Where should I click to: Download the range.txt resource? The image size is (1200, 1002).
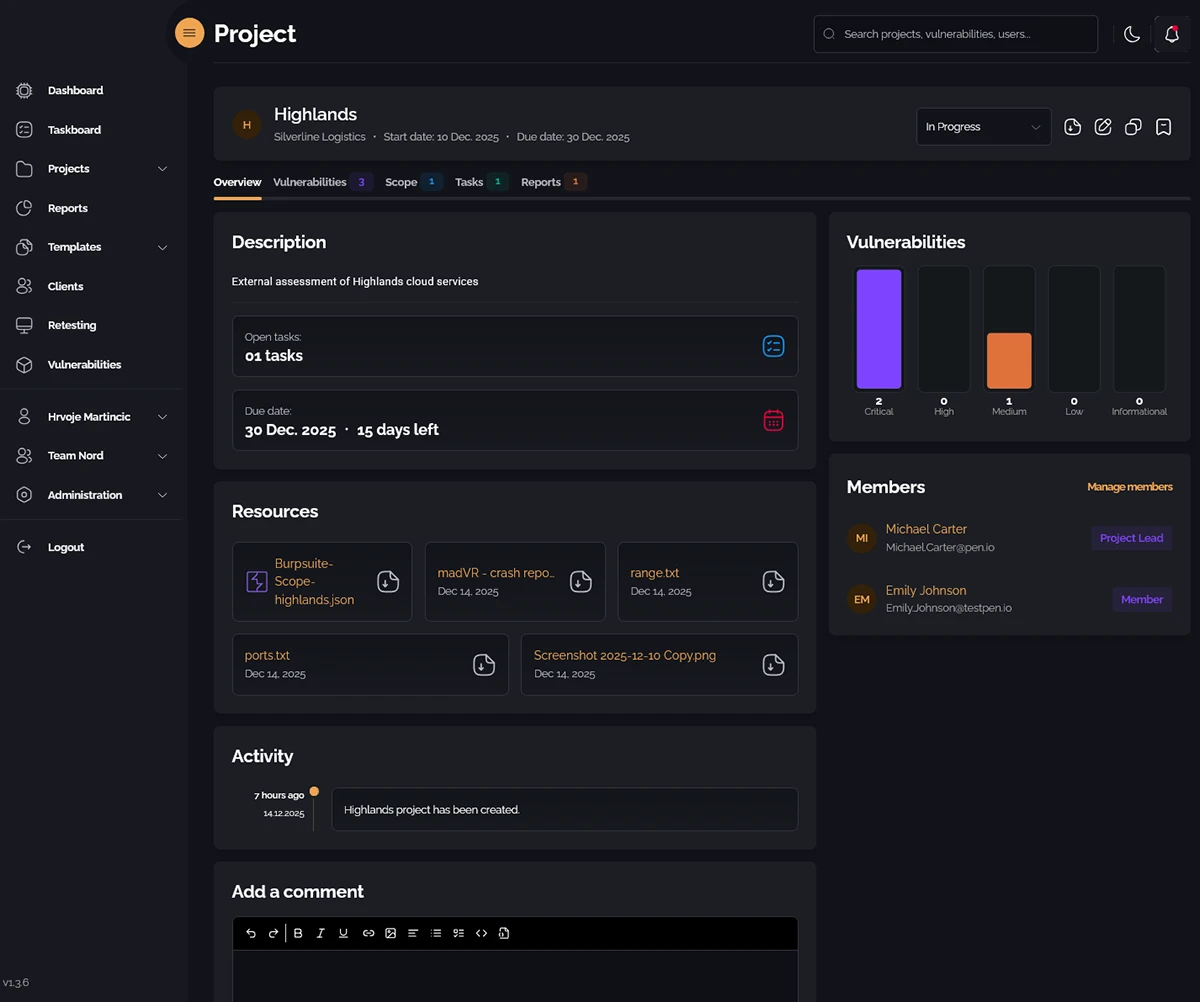point(773,581)
